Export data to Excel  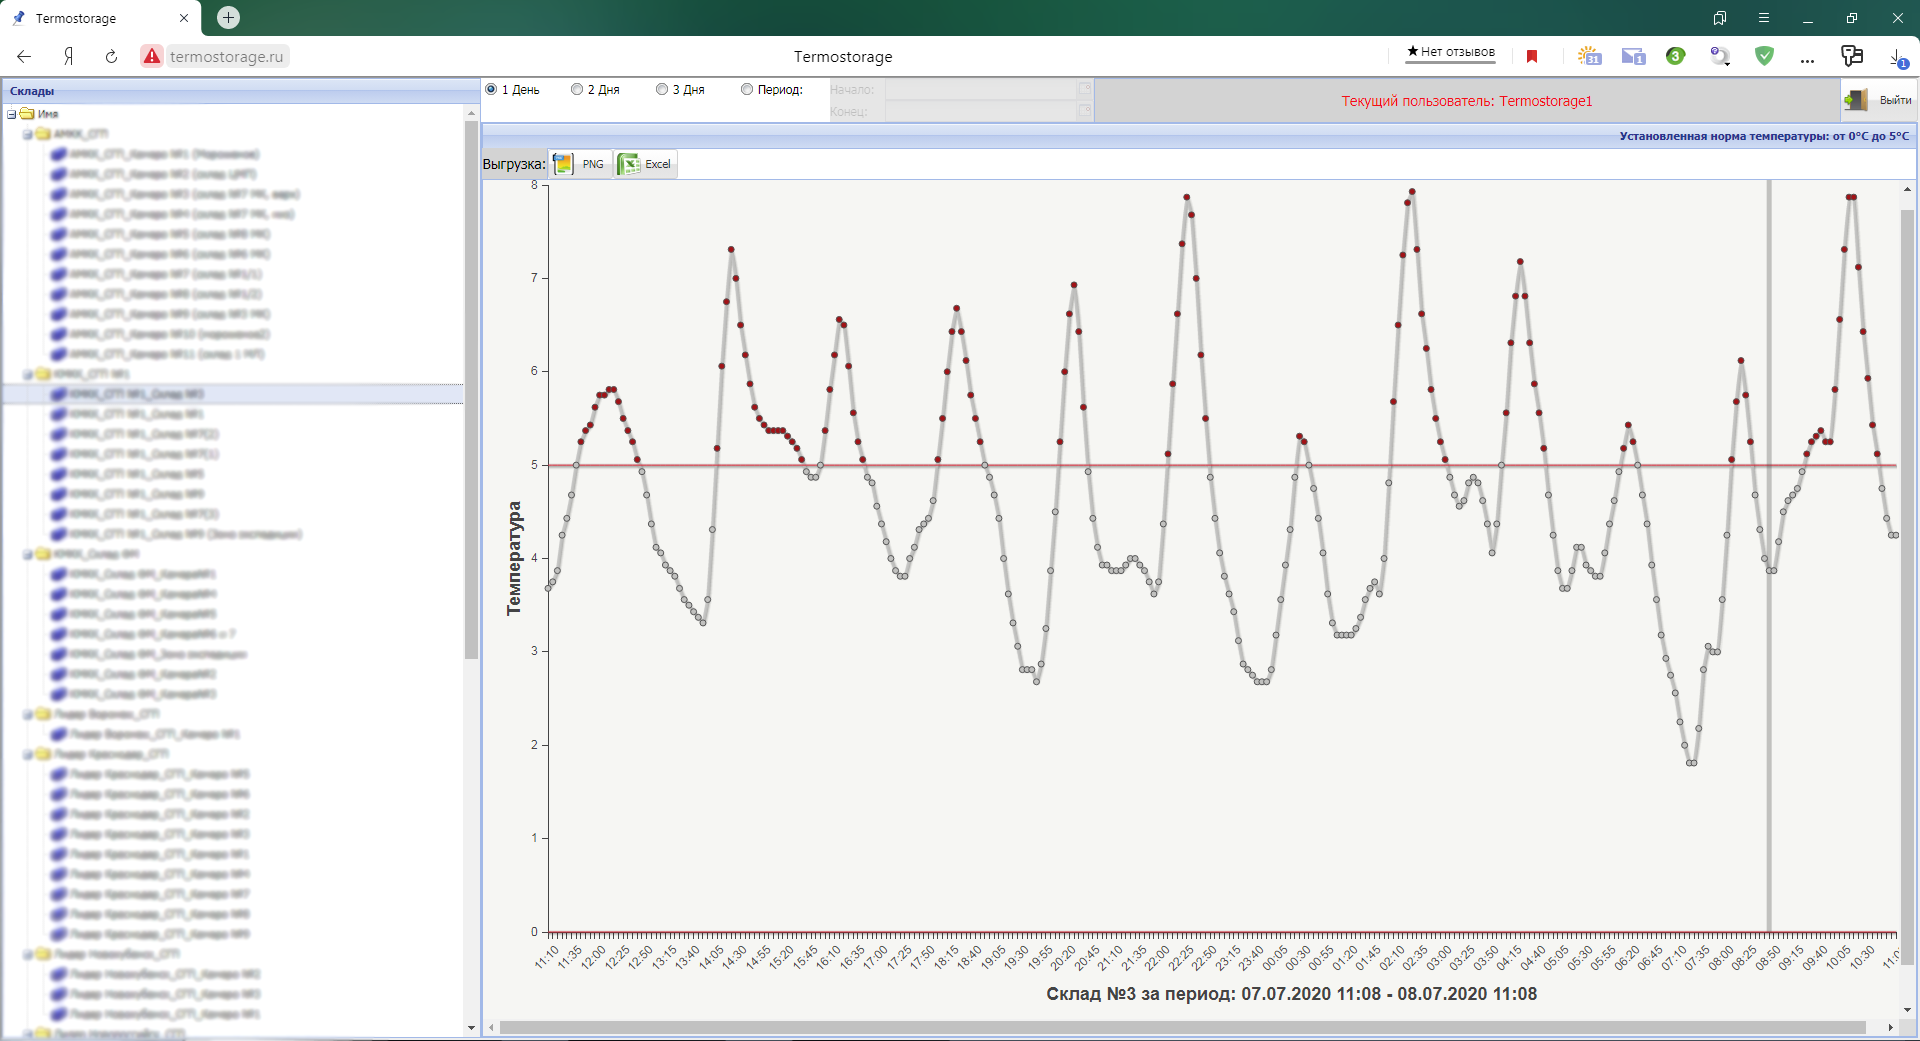[645, 164]
